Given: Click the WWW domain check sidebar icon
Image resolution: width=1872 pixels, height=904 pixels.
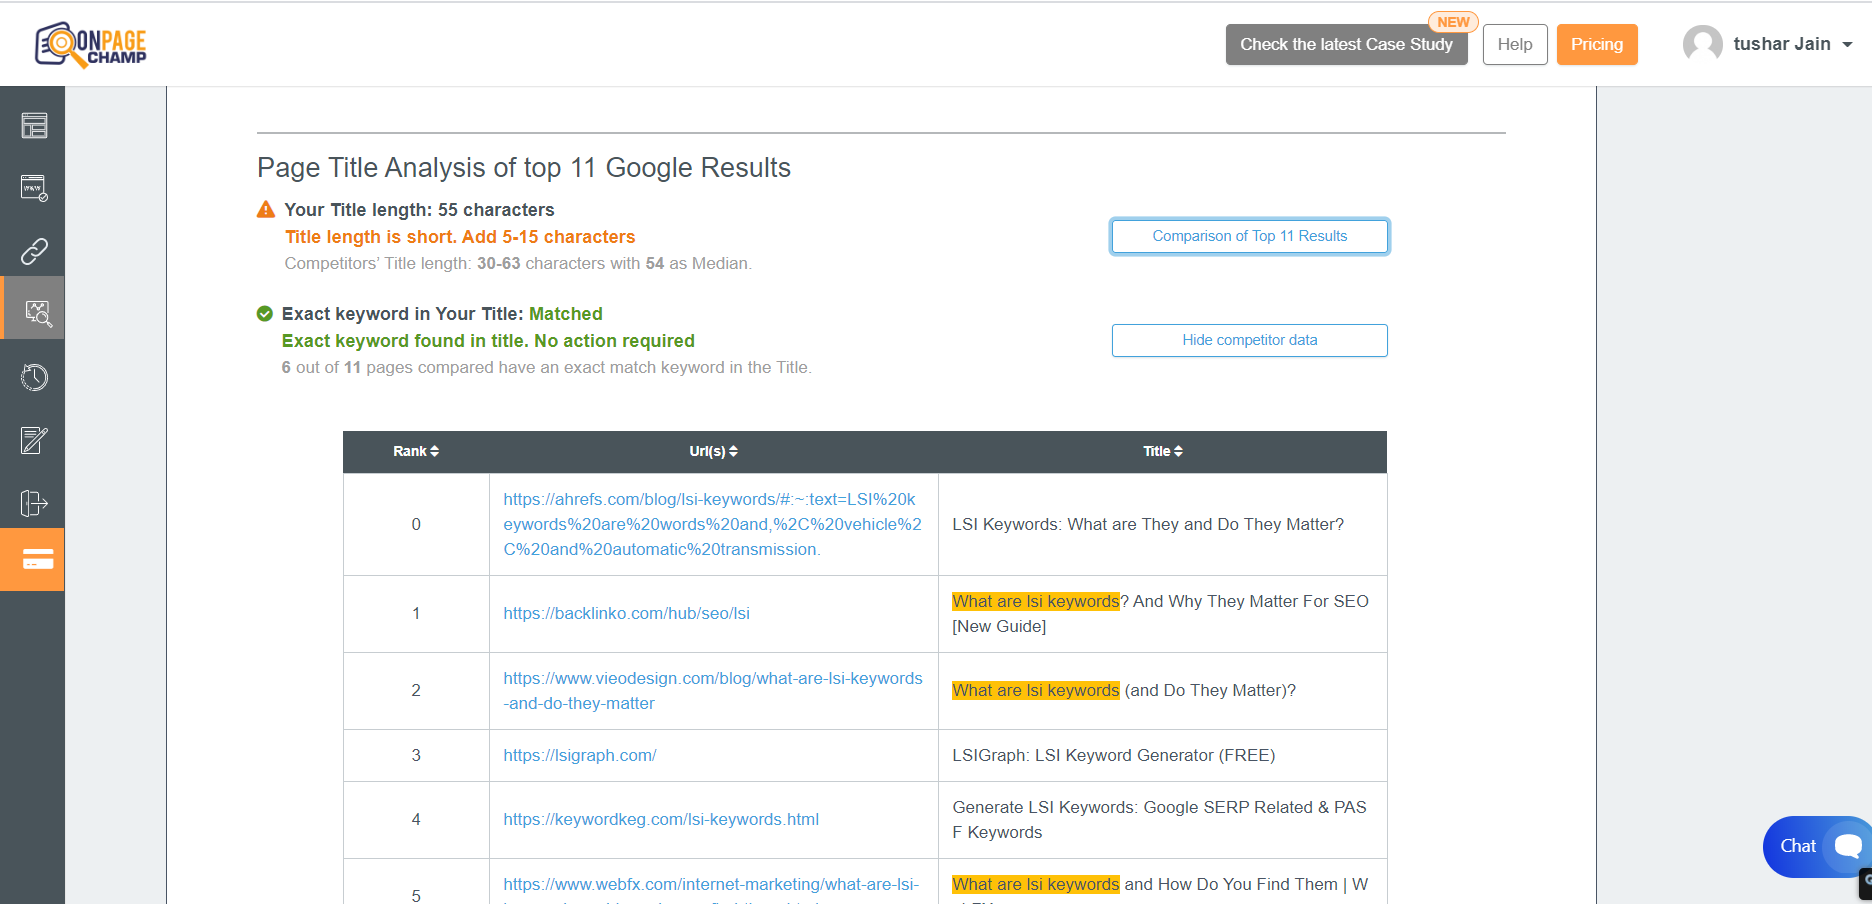Looking at the screenshot, I should point(34,188).
